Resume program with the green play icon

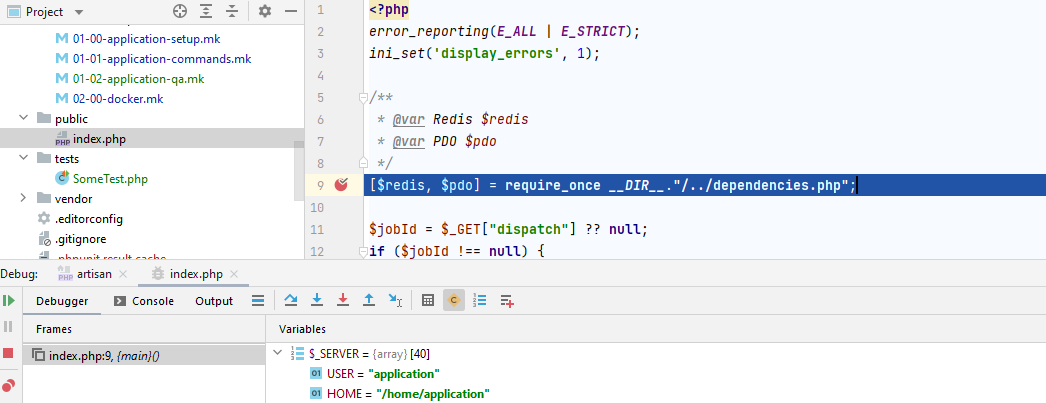pyautogui.click(x=9, y=300)
